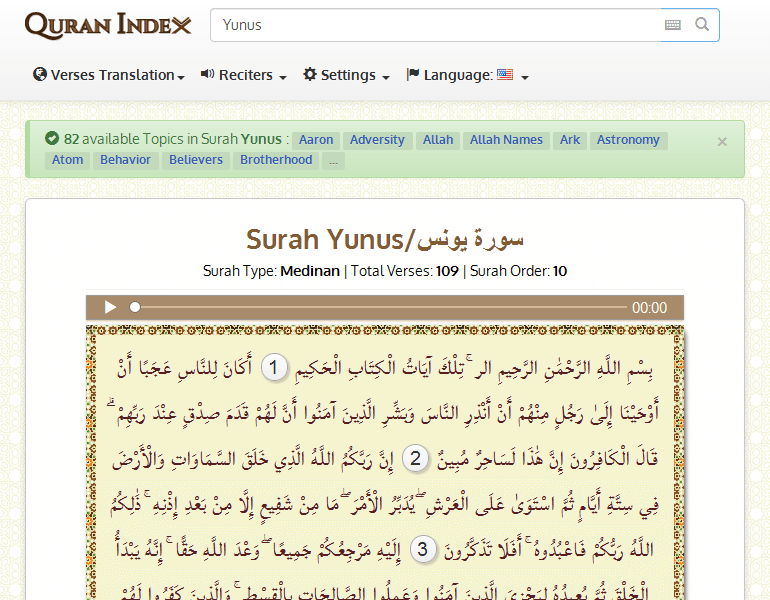Click the verse 3 number marker
The height and width of the screenshot is (600, 770).
[423, 550]
